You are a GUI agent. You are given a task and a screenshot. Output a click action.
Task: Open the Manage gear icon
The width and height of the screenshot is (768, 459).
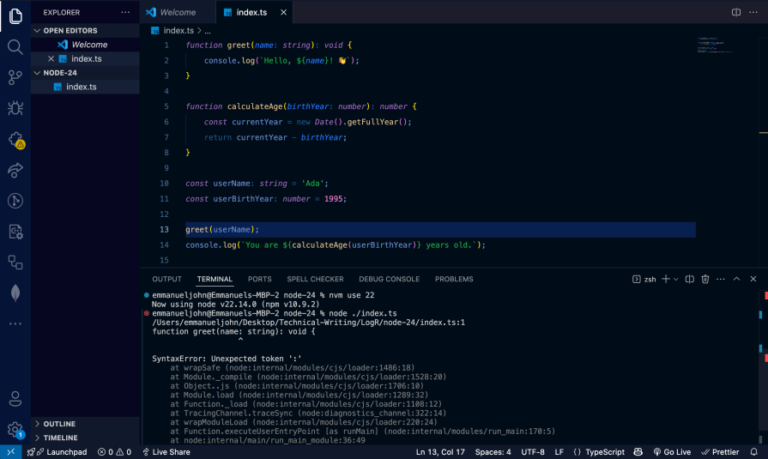click(x=15, y=430)
